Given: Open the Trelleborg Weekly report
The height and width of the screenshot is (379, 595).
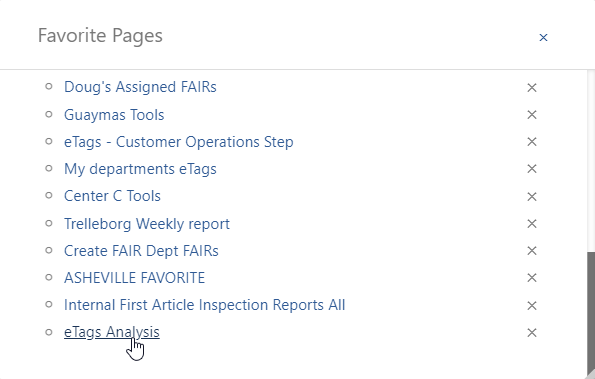Looking at the screenshot, I should point(146,224).
